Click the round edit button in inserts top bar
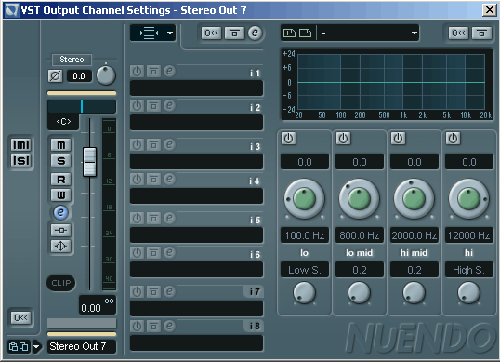This screenshot has width=500, height=362. tap(255, 33)
